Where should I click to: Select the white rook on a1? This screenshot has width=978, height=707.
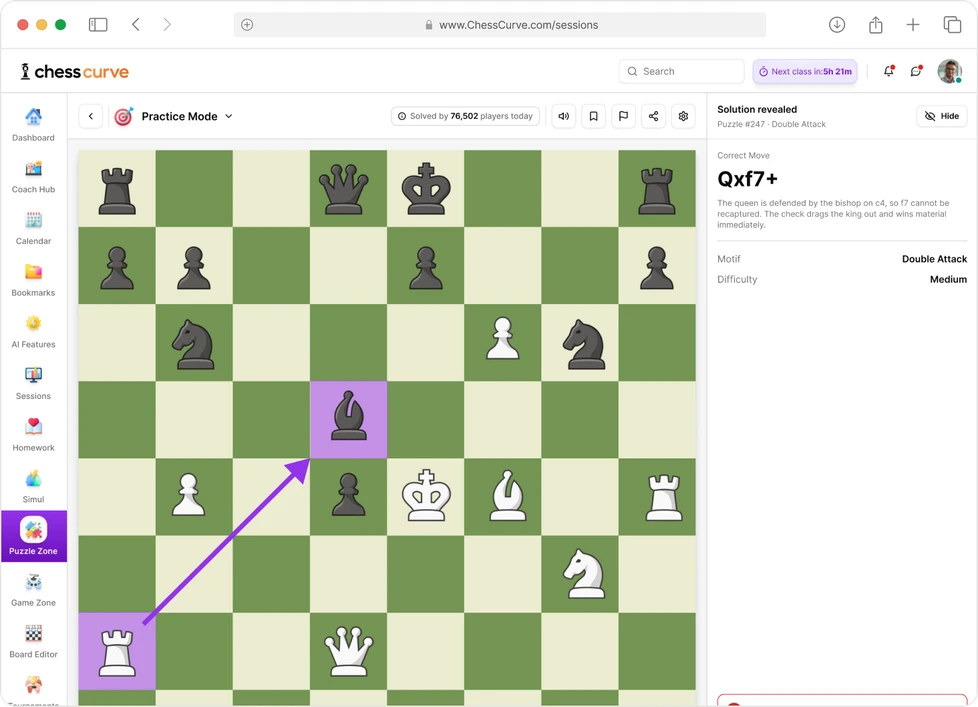(x=117, y=652)
